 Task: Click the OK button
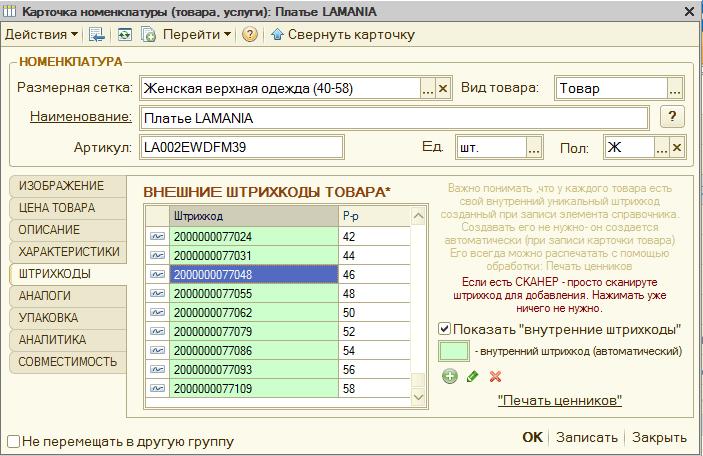coord(533,437)
